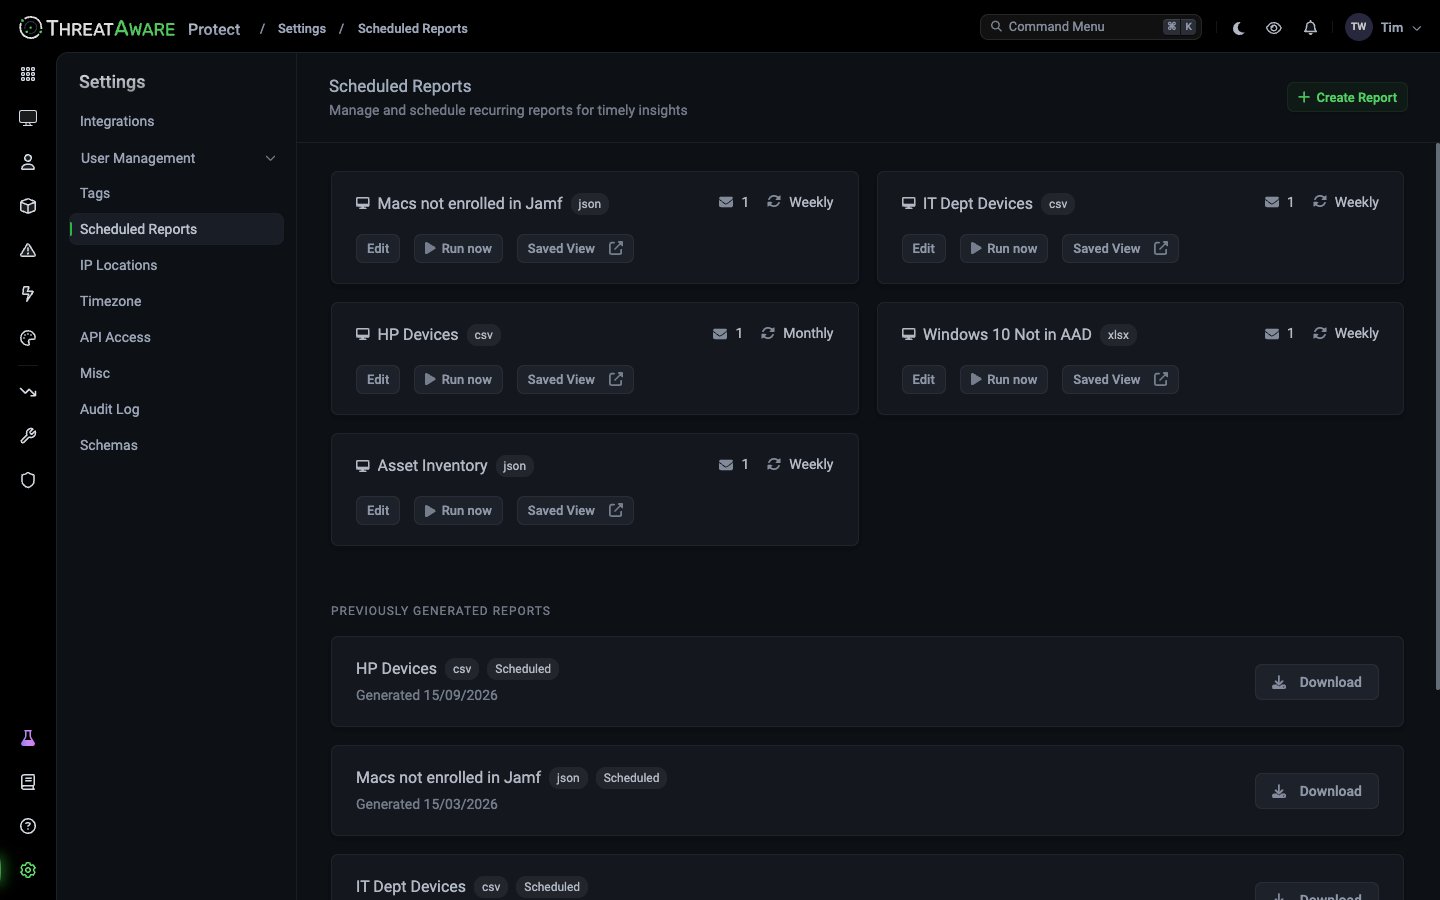This screenshot has height=900, width=1440.
Task: Open the shield icon in the sidebar
Action: 28,480
